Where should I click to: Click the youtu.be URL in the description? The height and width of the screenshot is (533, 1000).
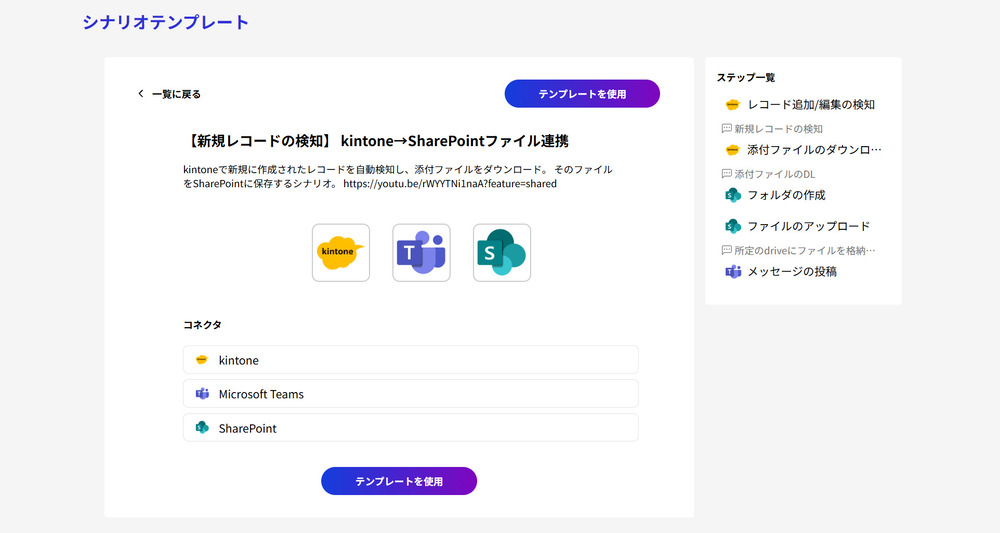coord(450,184)
